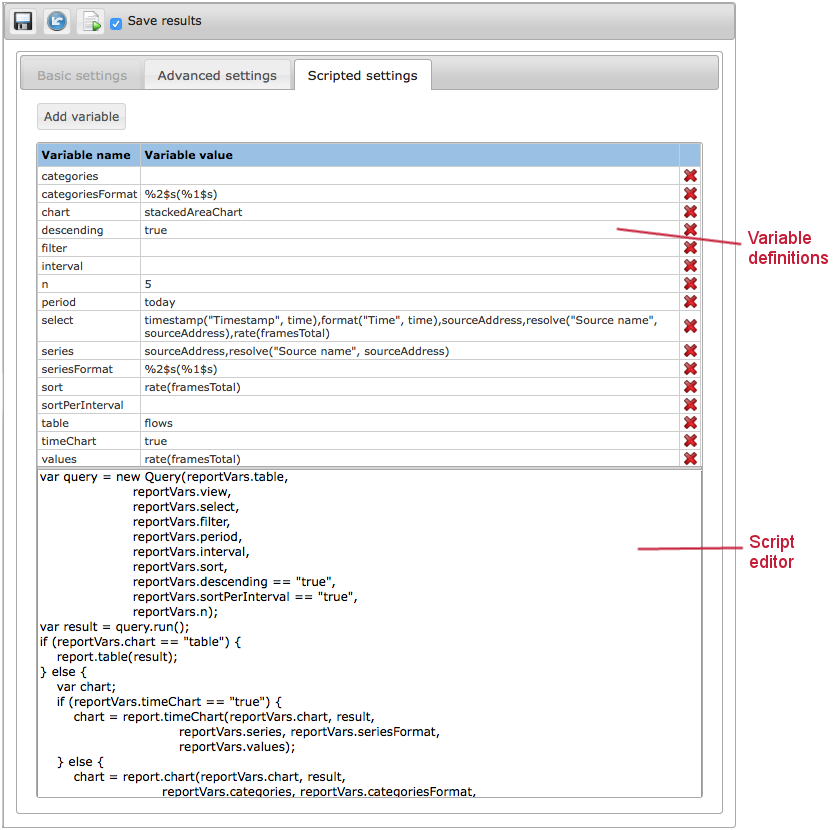Delete the categoriesFormat variable

click(691, 193)
